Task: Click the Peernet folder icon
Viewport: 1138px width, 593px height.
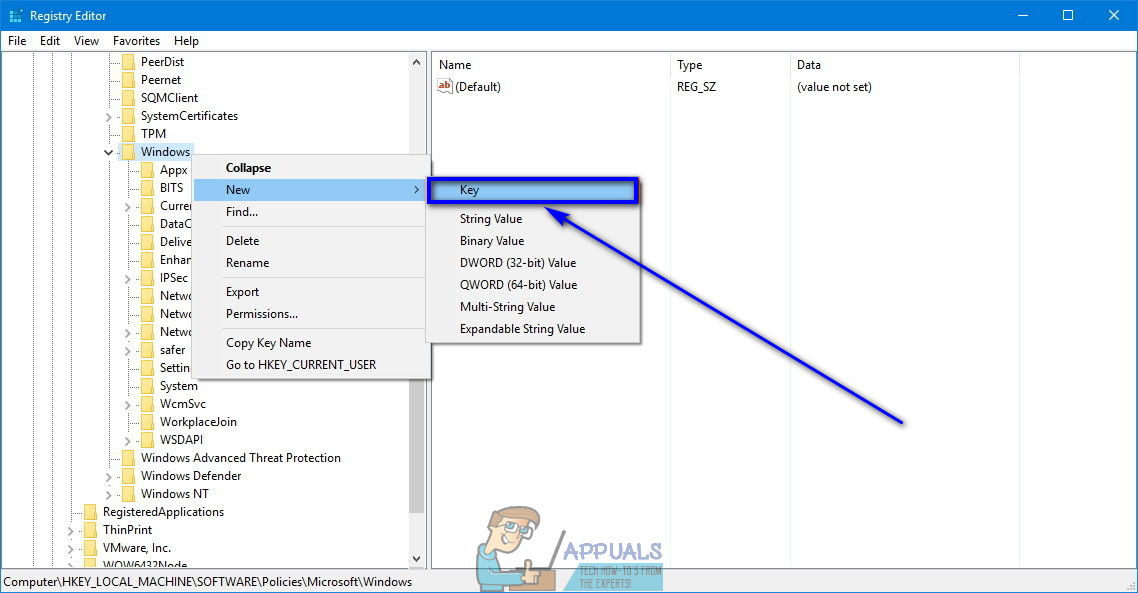Action: click(128, 80)
